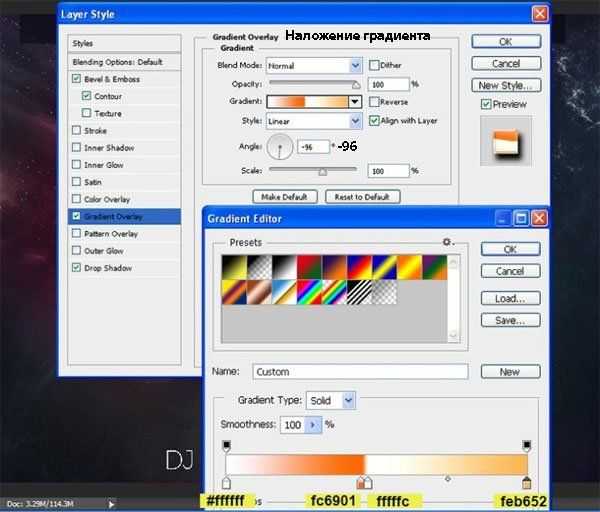Click OK in the Gradient Editor

coord(510,249)
